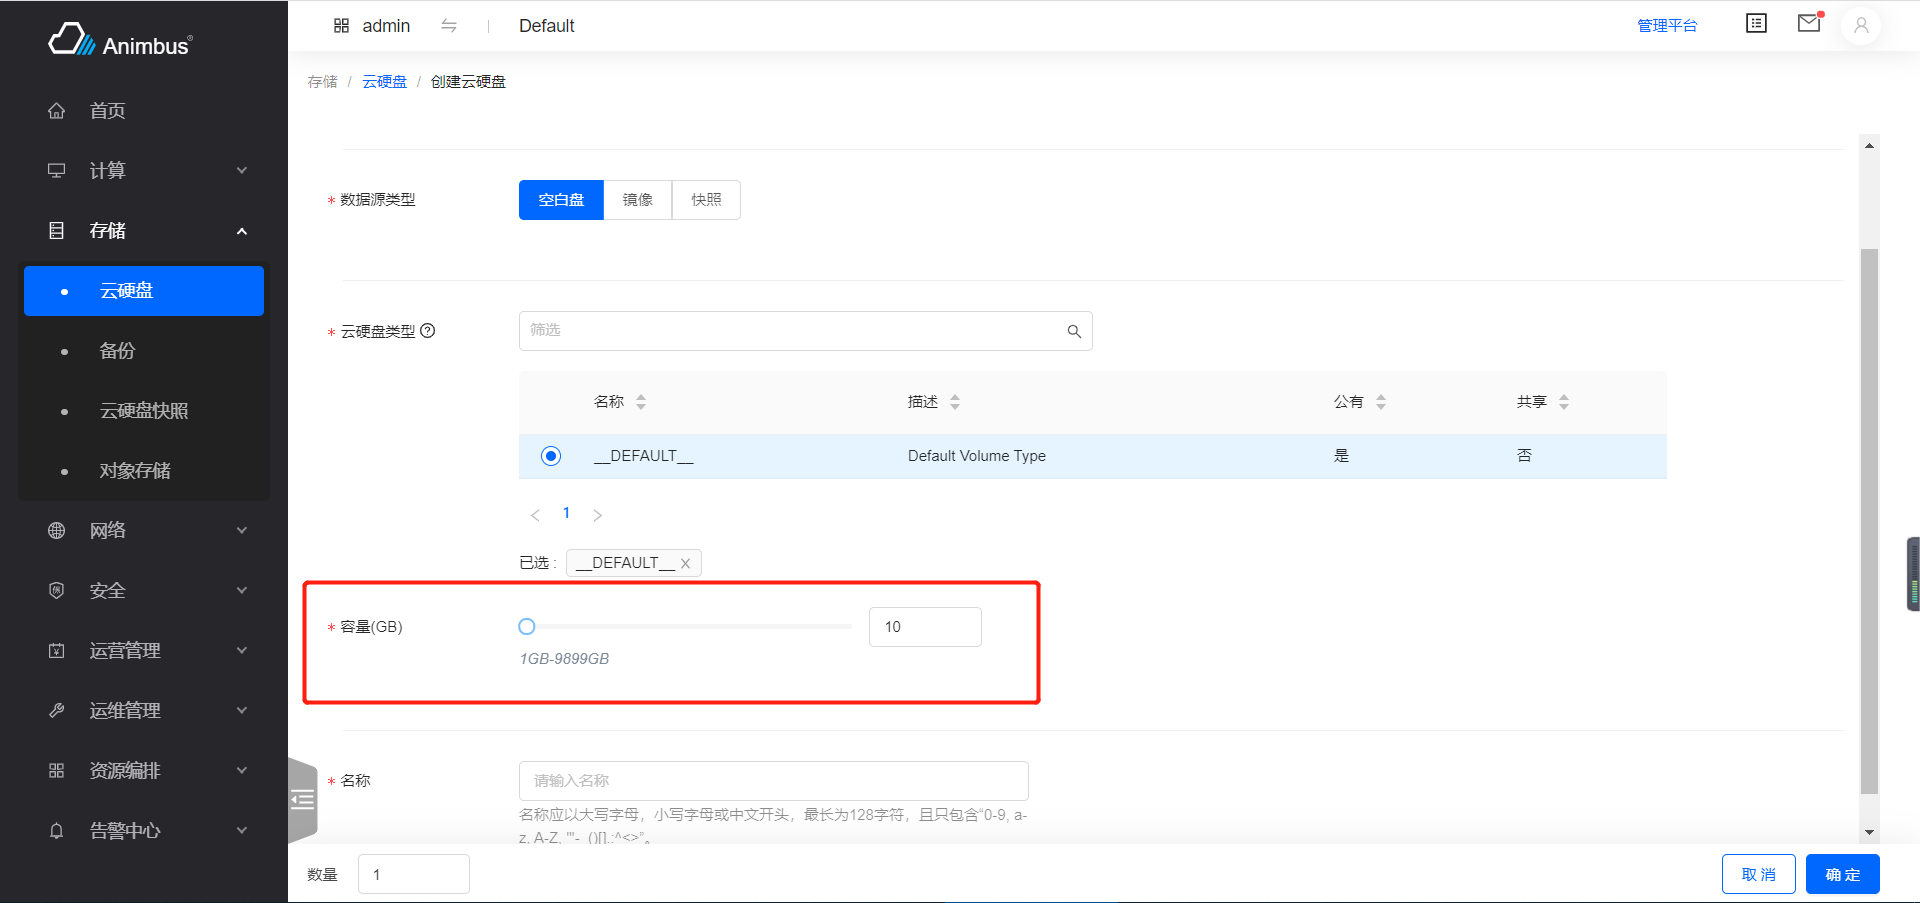
Task: Open the 云硬盘快照 sidebar item
Action: pyautogui.click(x=144, y=410)
